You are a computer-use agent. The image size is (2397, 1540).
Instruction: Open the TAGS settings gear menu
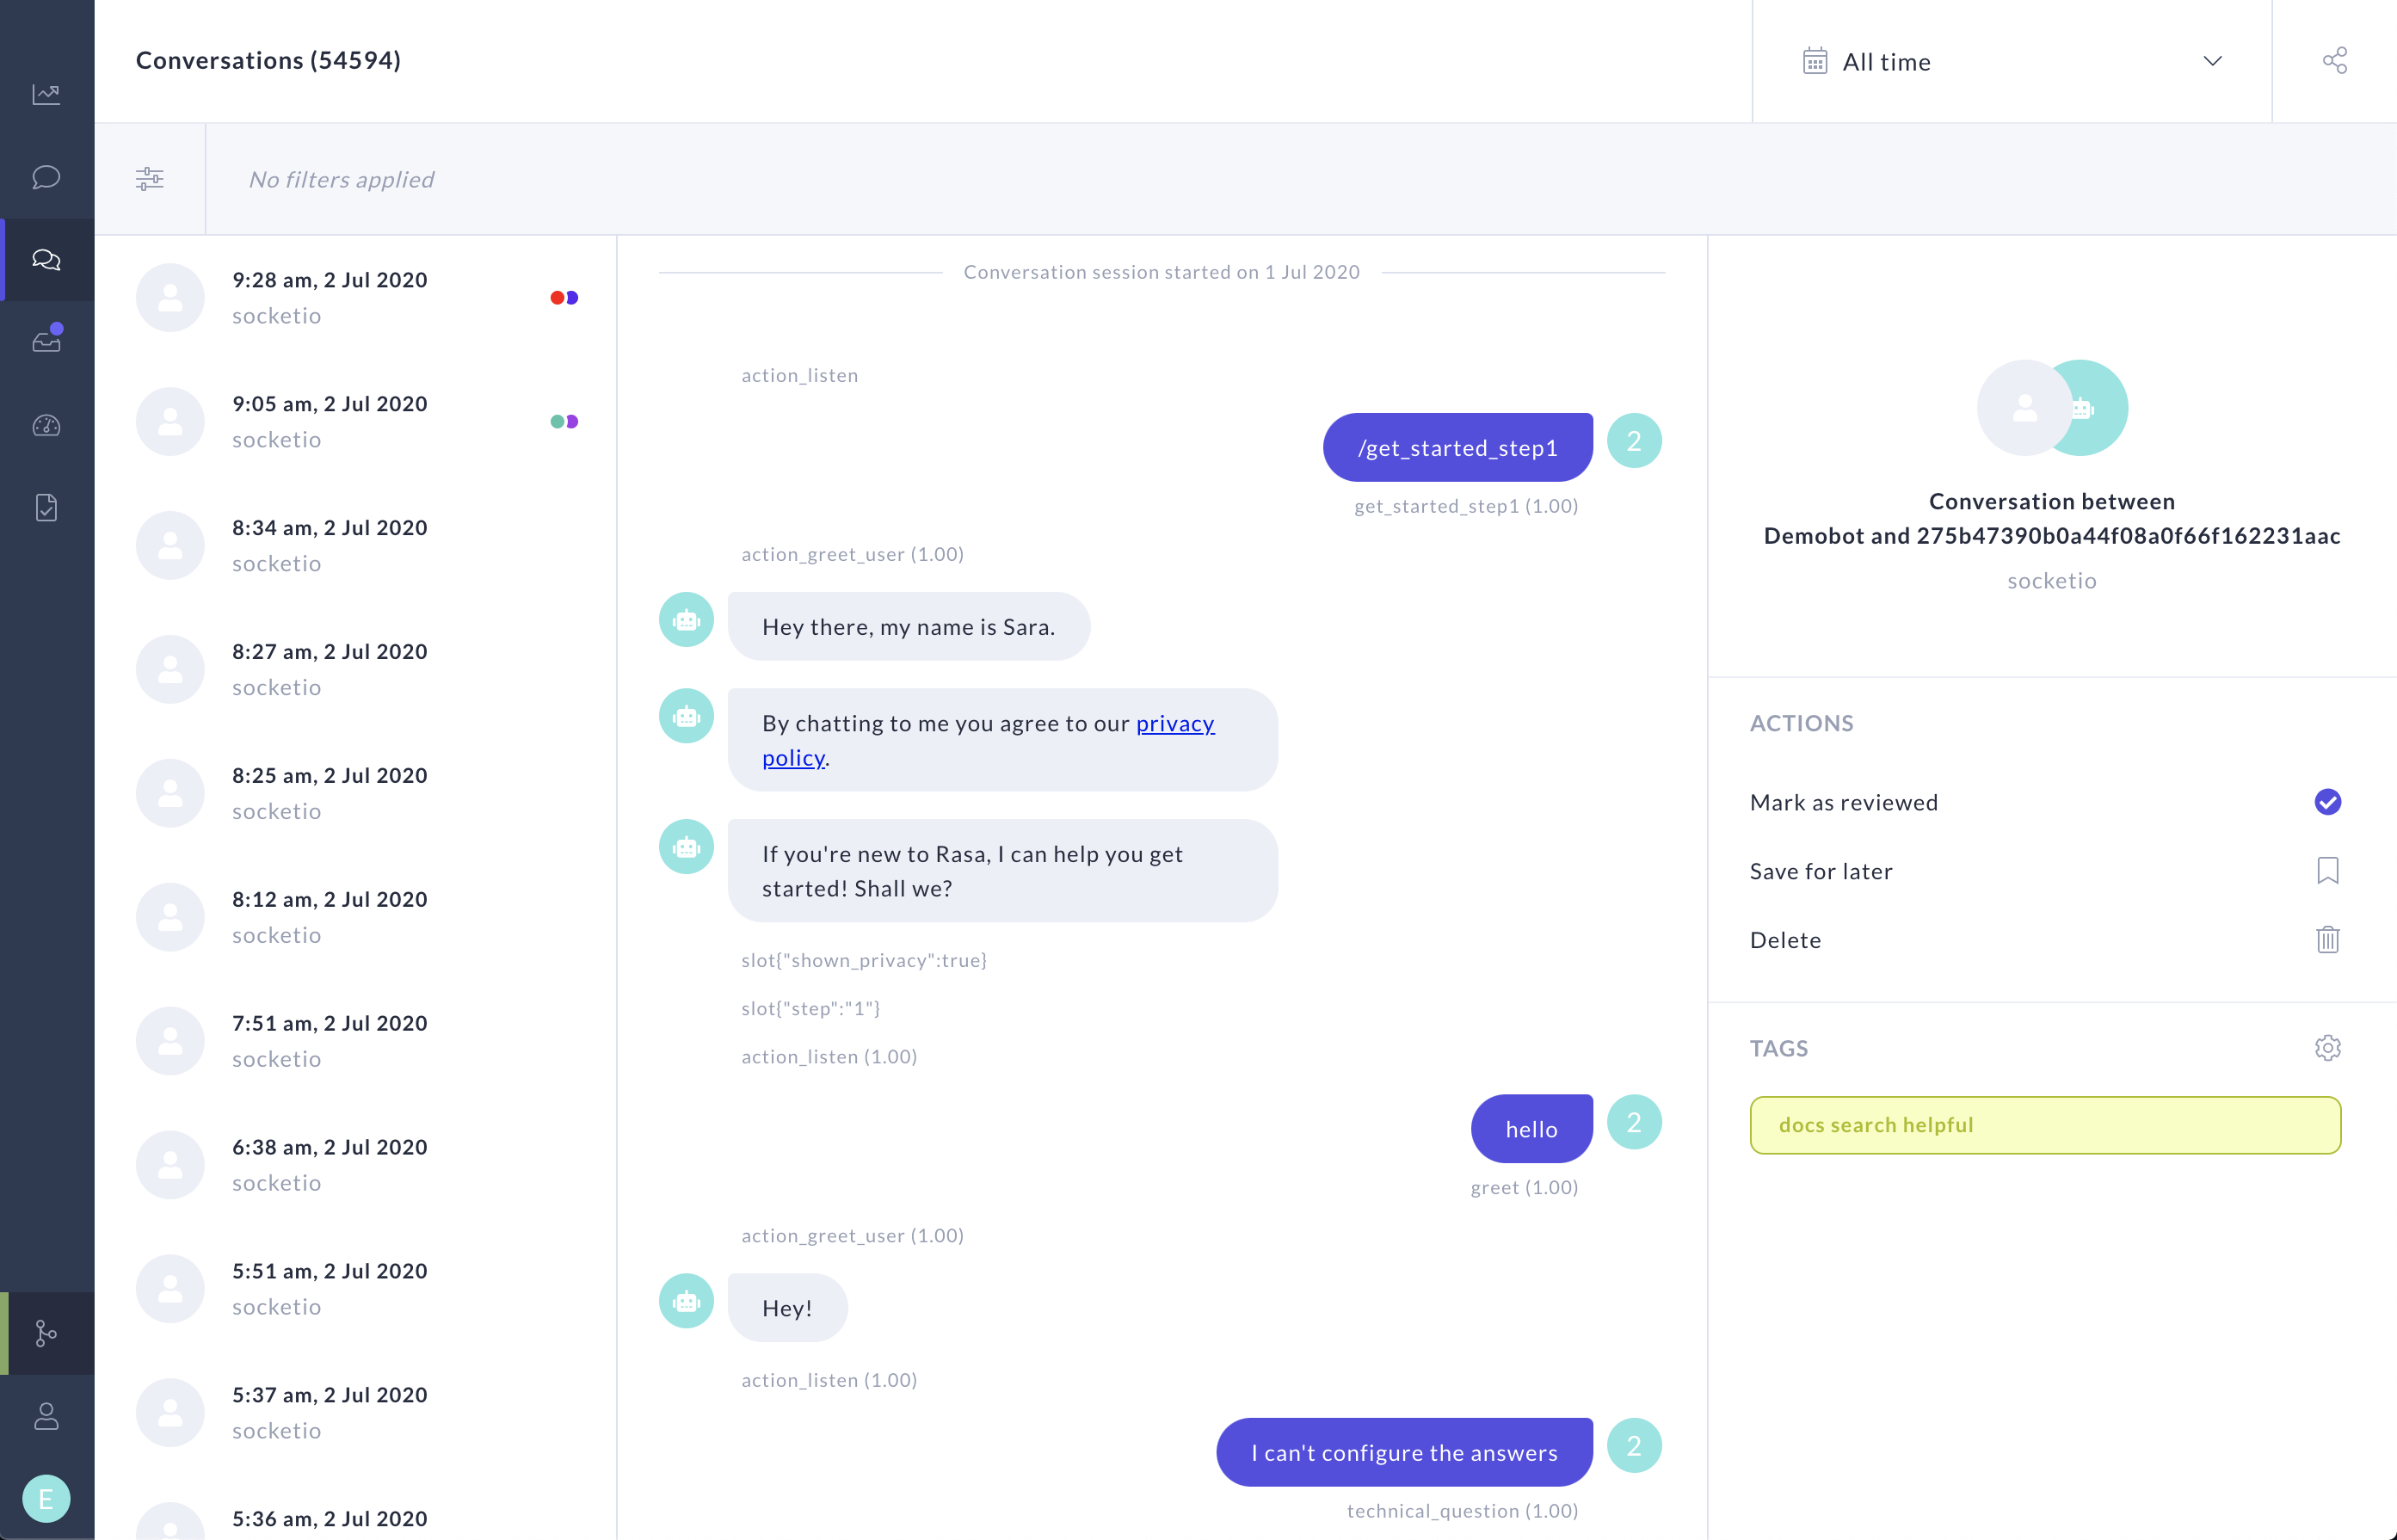(x=2329, y=1047)
